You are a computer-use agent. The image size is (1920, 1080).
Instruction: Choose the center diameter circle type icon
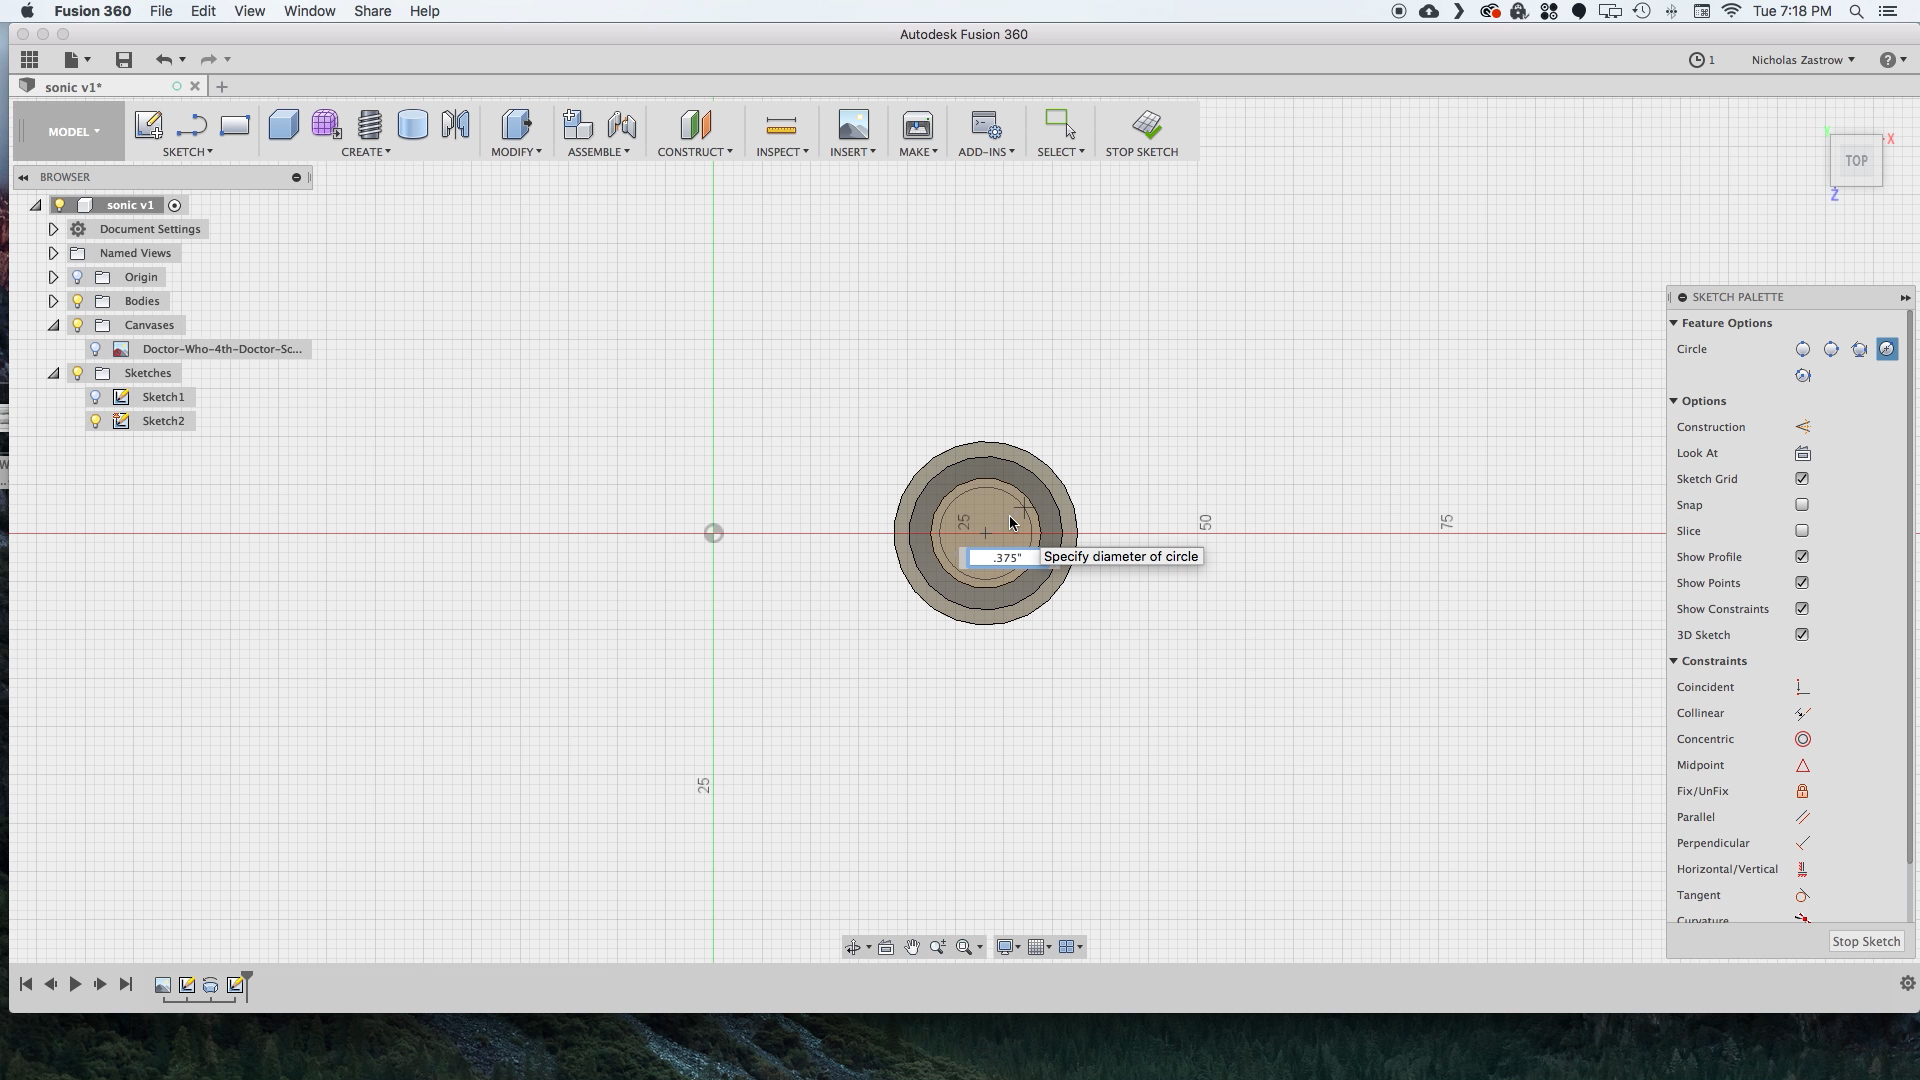[1802, 349]
